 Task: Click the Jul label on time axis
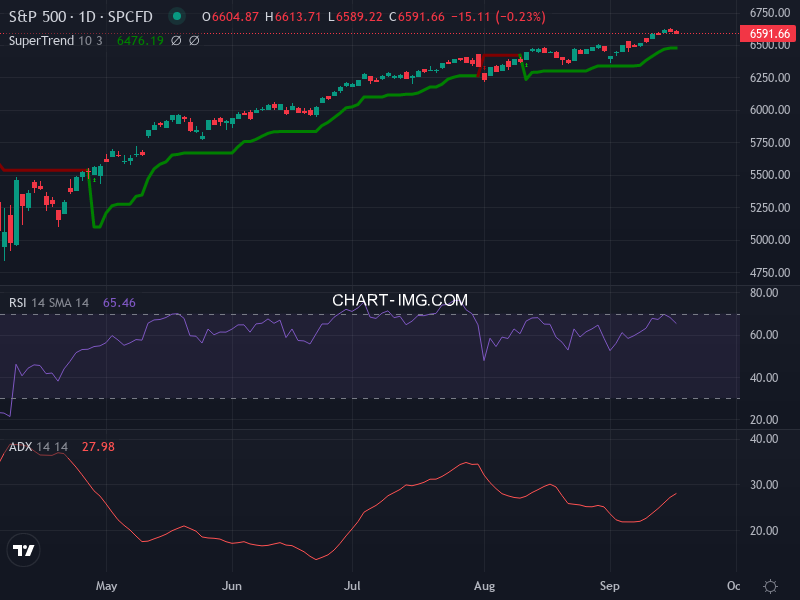(x=352, y=586)
